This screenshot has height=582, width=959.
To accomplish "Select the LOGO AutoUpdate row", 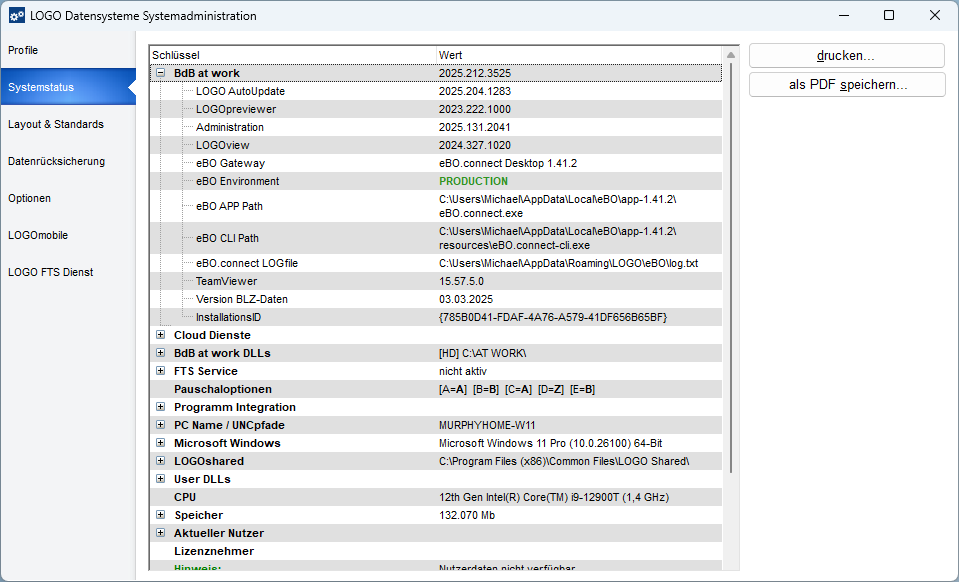I will pyautogui.click(x=435, y=91).
